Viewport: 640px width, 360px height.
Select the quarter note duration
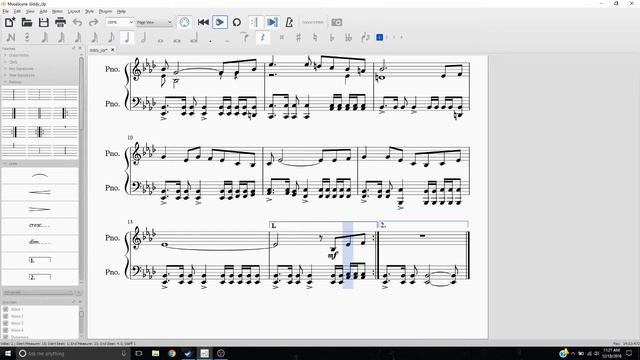[x=127, y=38]
